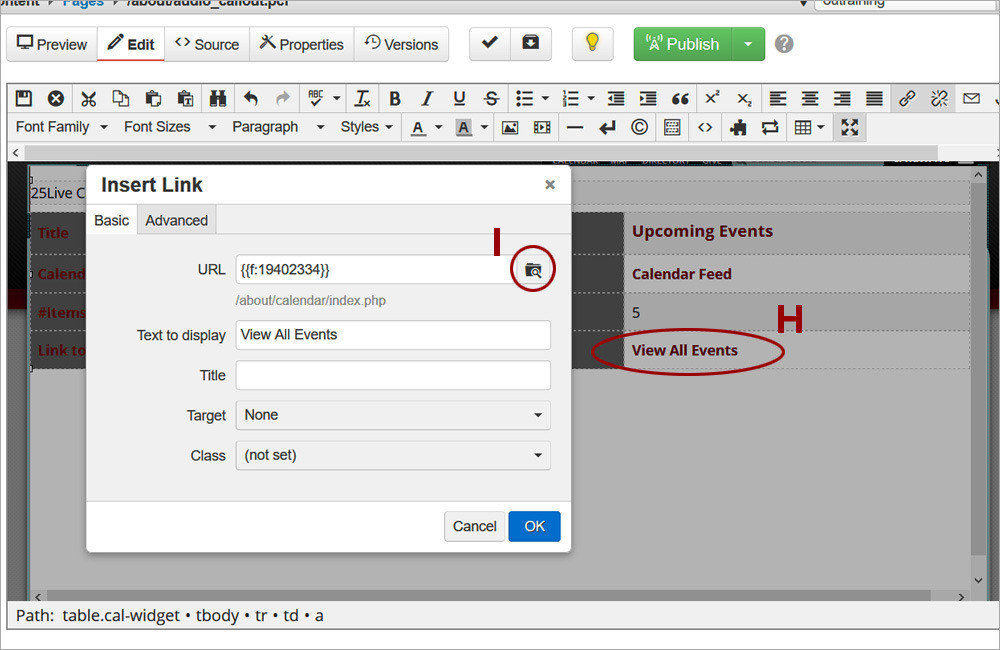Toggle underline formatting
This screenshot has height=650, width=1000.
(x=459, y=98)
